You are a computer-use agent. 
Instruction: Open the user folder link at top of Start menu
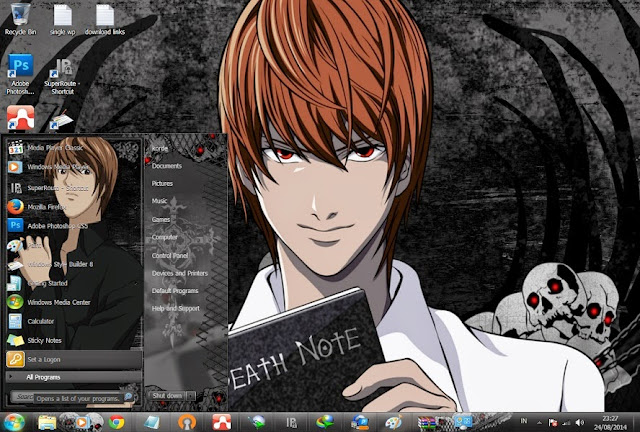160,149
